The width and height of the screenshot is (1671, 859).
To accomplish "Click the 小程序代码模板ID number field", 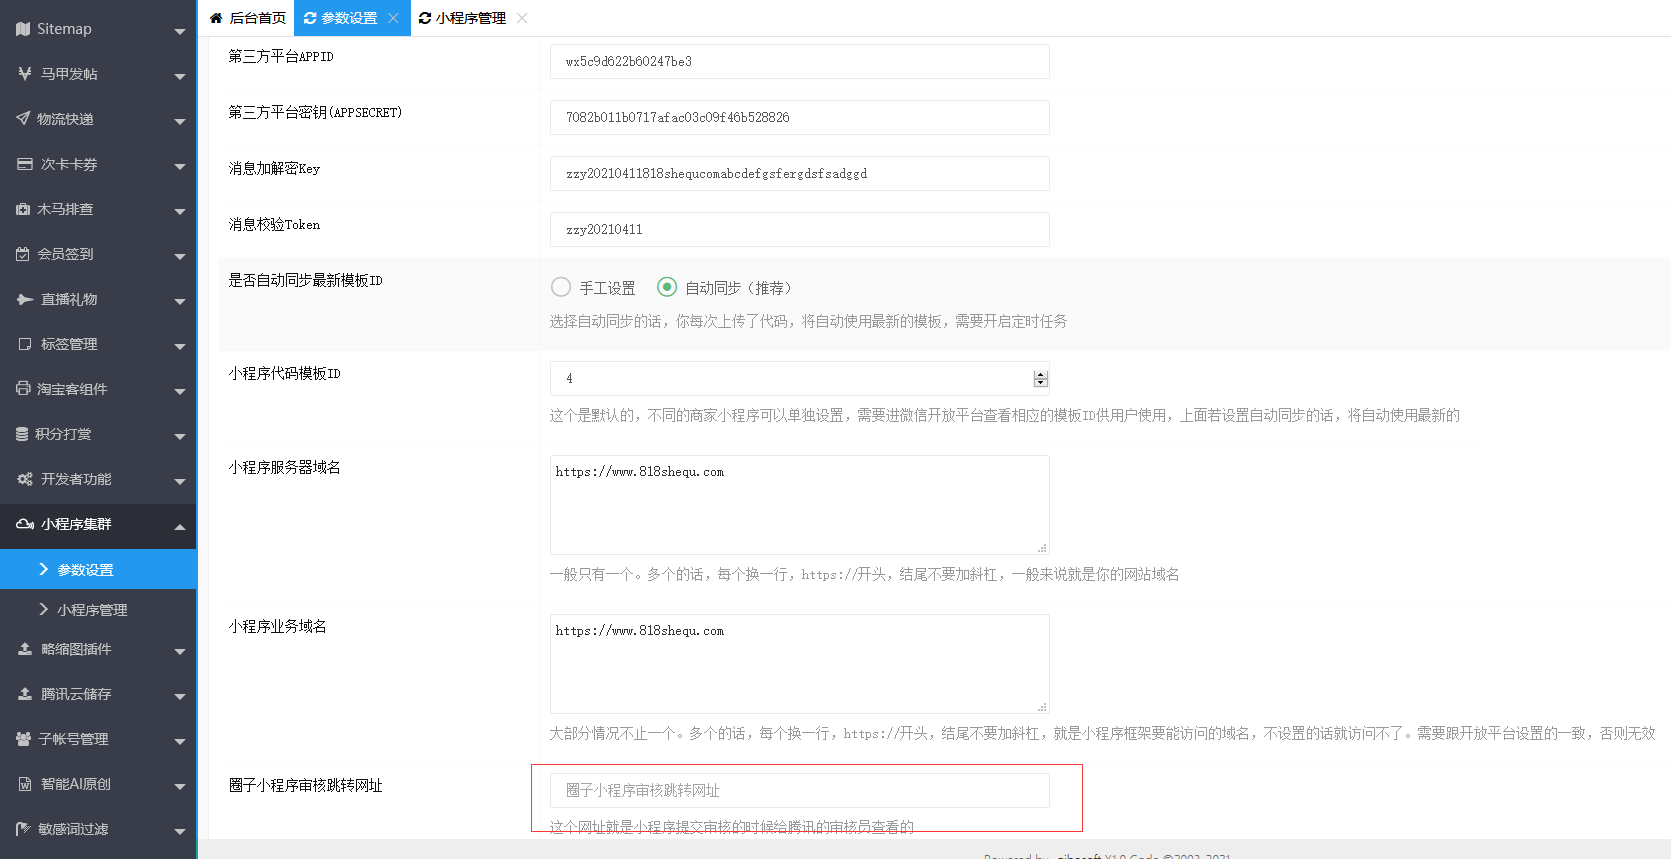I will [x=799, y=378].
